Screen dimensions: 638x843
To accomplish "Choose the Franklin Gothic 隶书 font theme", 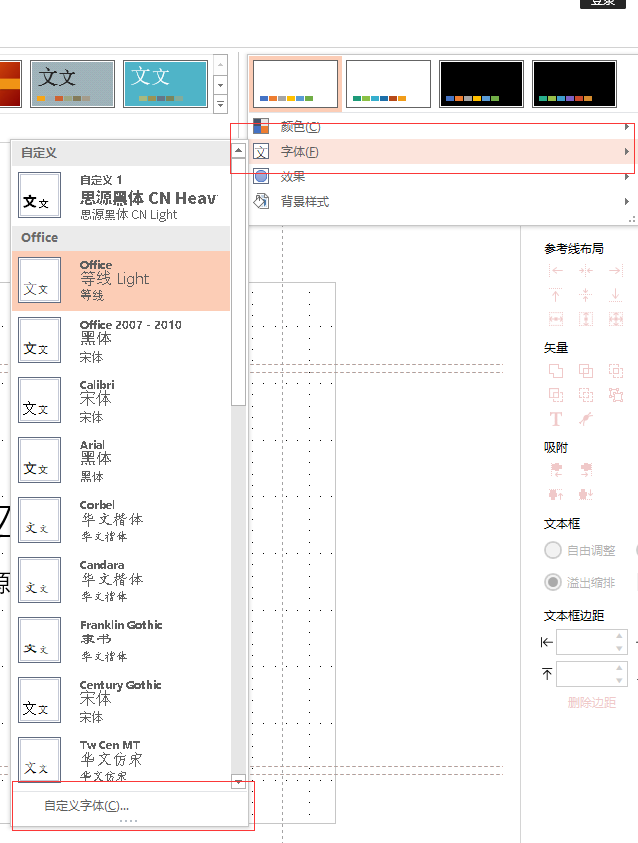I will pyautogui.click(x=121, y=641).
